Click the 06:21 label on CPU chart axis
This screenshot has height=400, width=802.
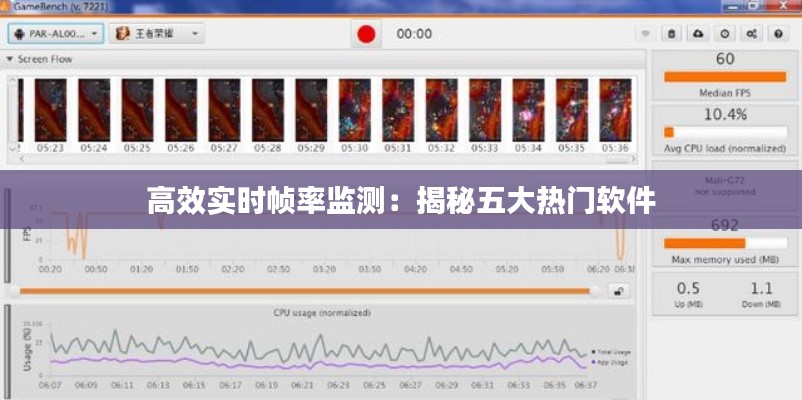tap(302, 385)
